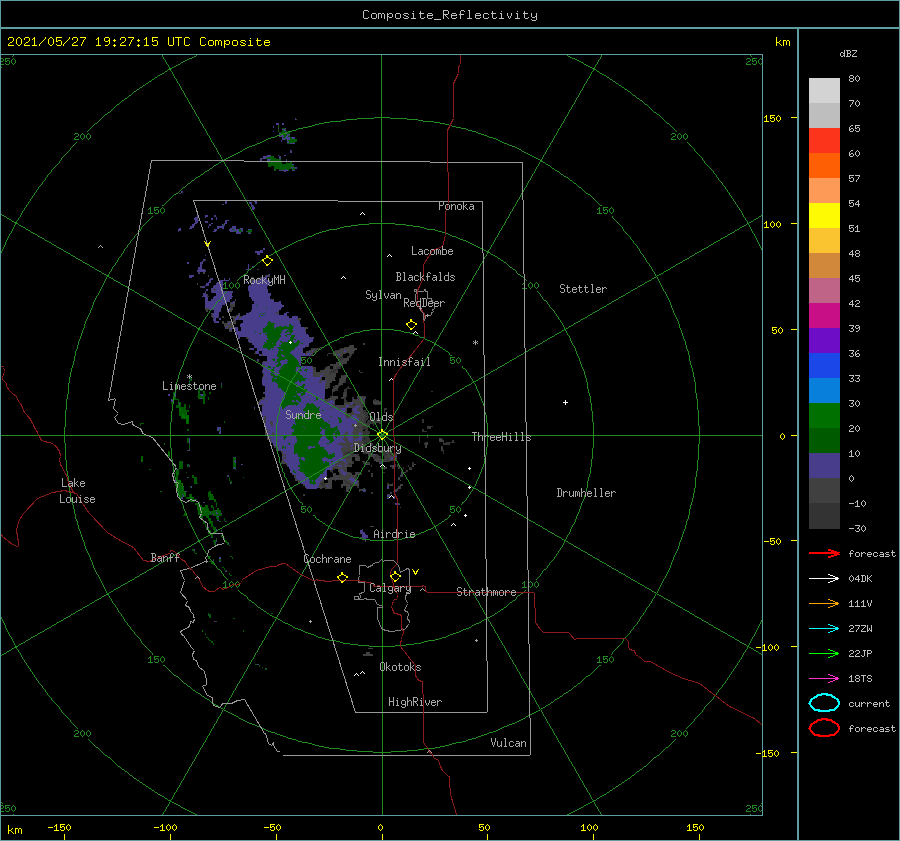Select the yellow diamond marker below RedDeer
Viewport: 900px width, 841px height.
tap(412, 325)
